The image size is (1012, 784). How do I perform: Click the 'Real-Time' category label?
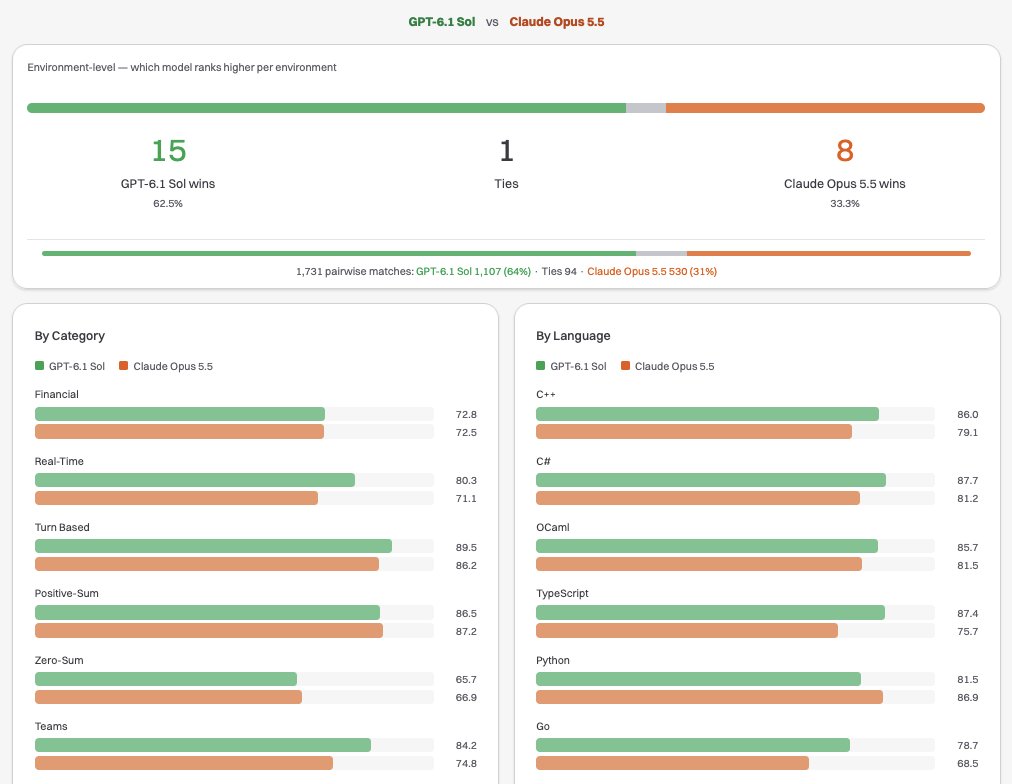click(59, 461)
